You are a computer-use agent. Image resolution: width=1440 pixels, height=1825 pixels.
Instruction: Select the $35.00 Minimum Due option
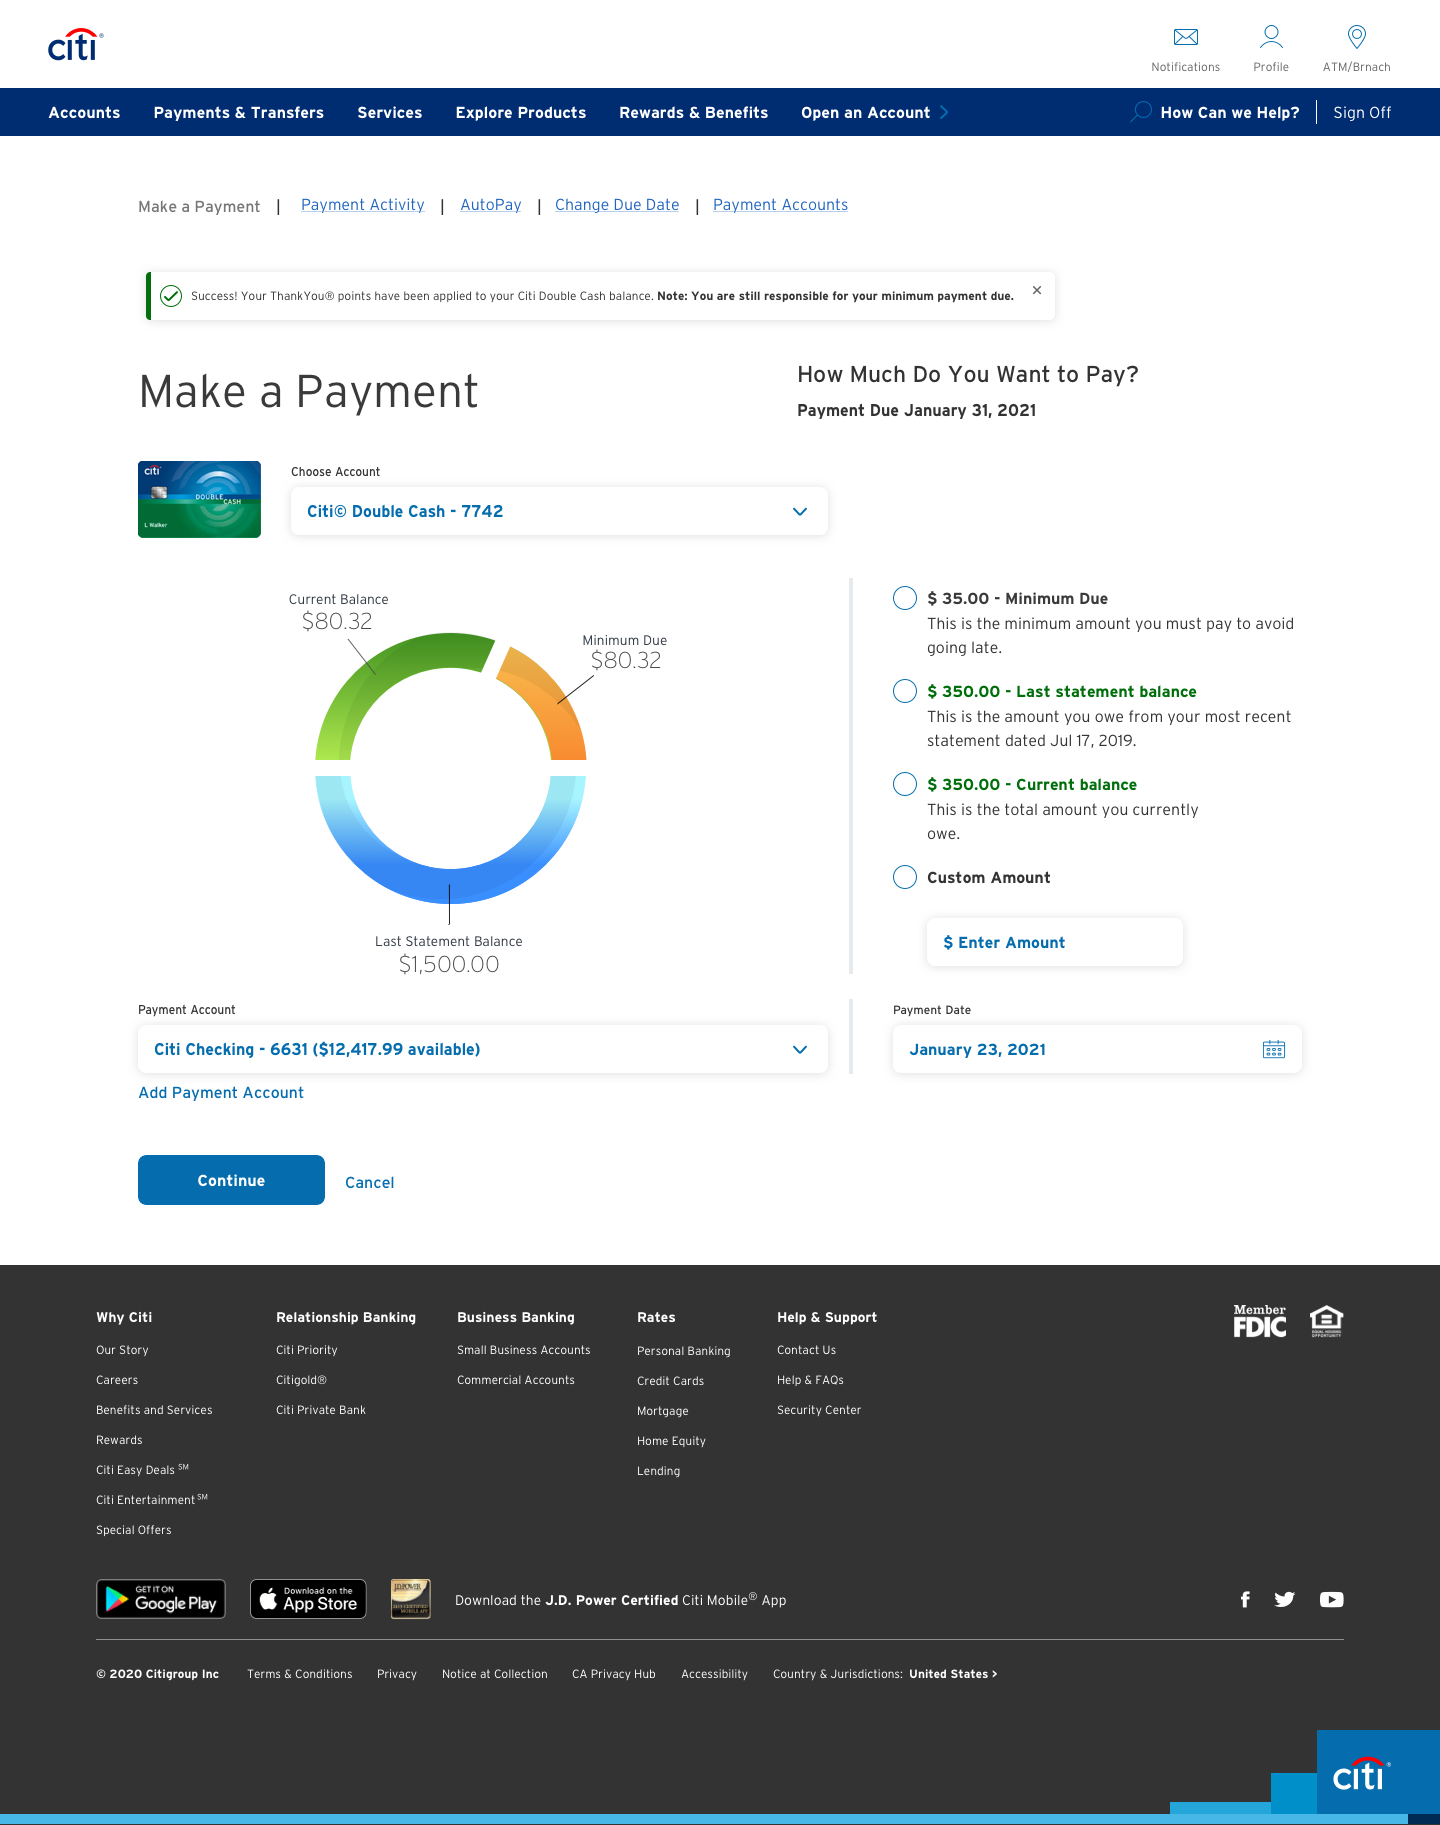tap(905, 598)
